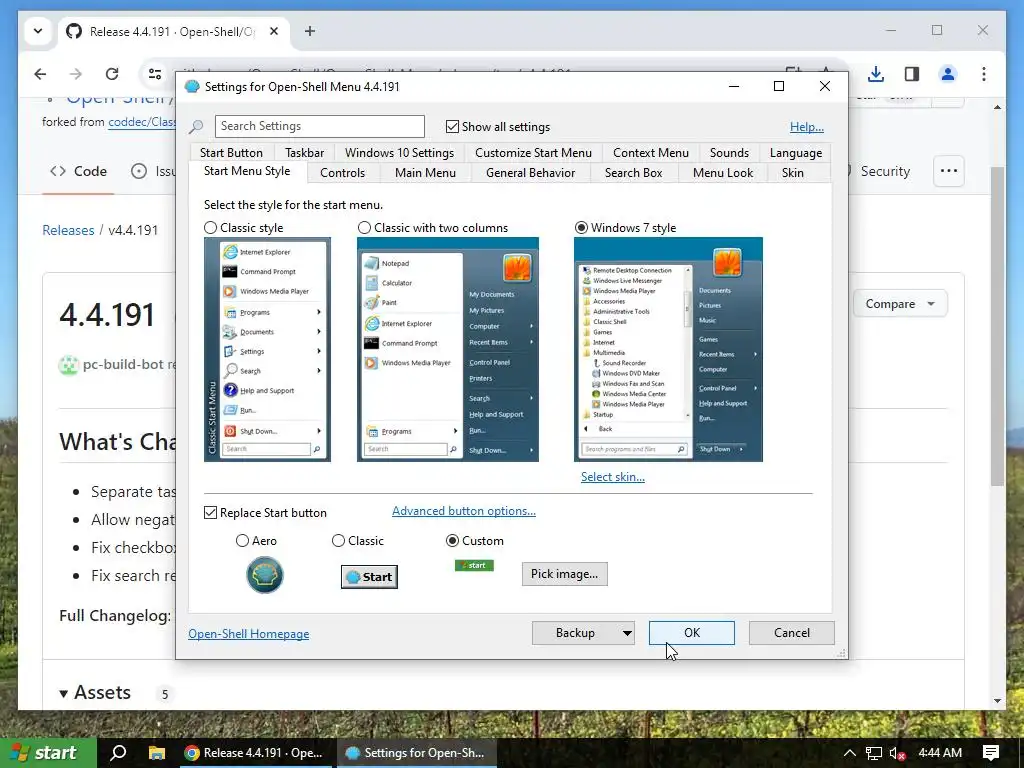1024x768 pixels.
Task: Select Windows 7 style radio button
Action: 581,228
